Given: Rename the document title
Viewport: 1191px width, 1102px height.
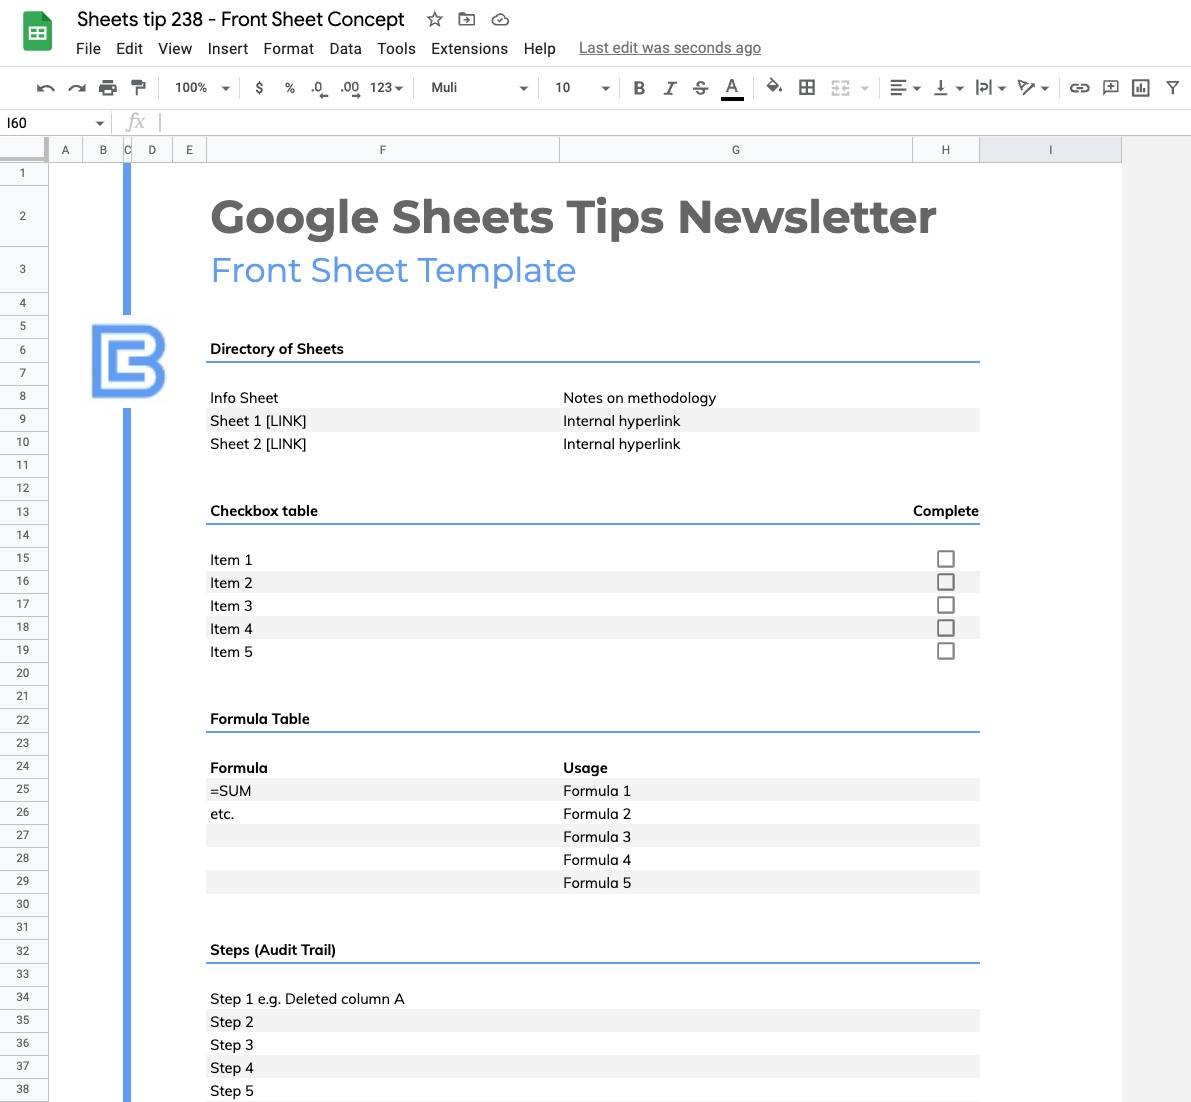Looking at the screenshot, I should [241, 19].
